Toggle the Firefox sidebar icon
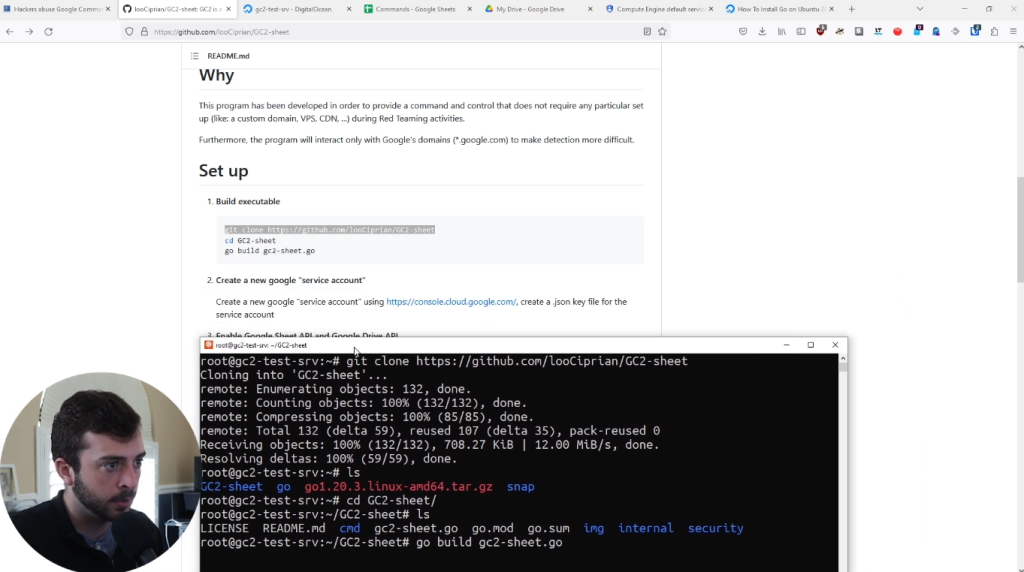The width and height of the screenshot is (1024, 572). coord(801,31)
